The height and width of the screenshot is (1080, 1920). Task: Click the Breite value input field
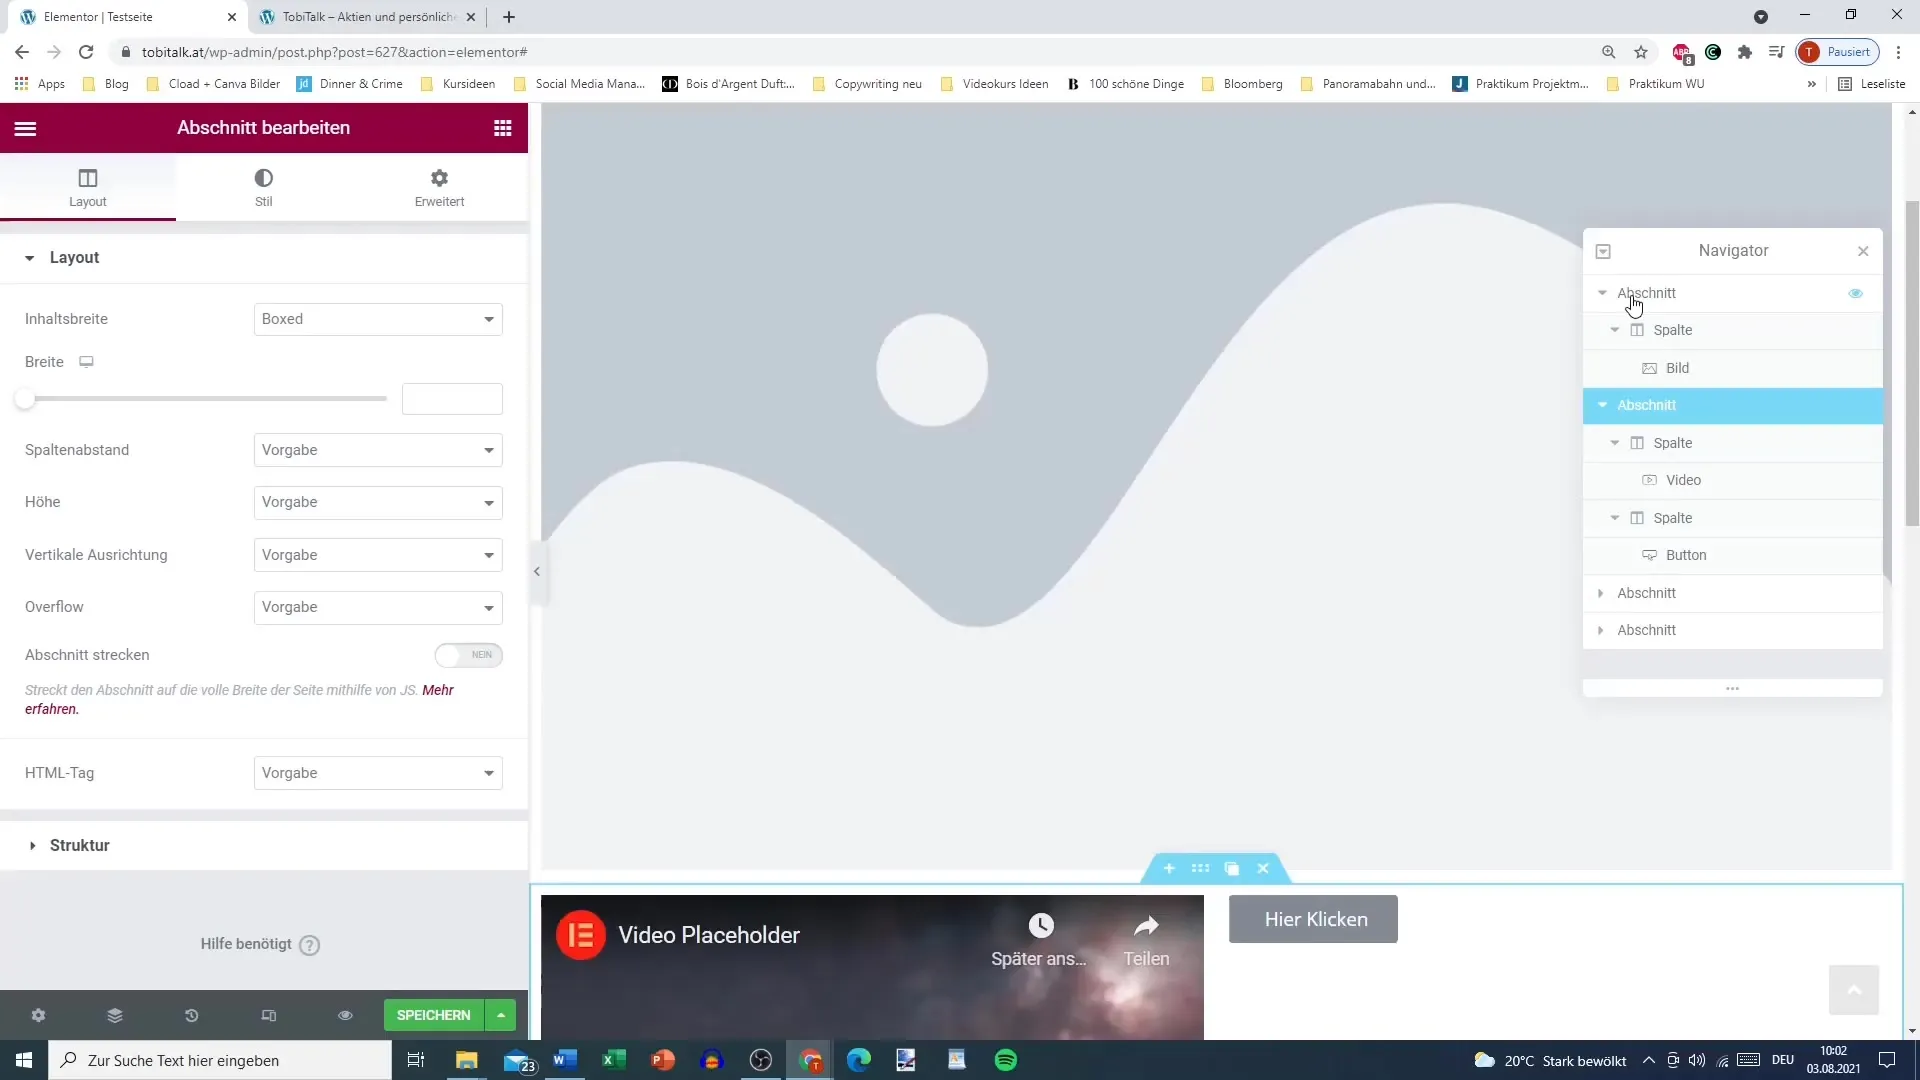click(x=452, y=399)
